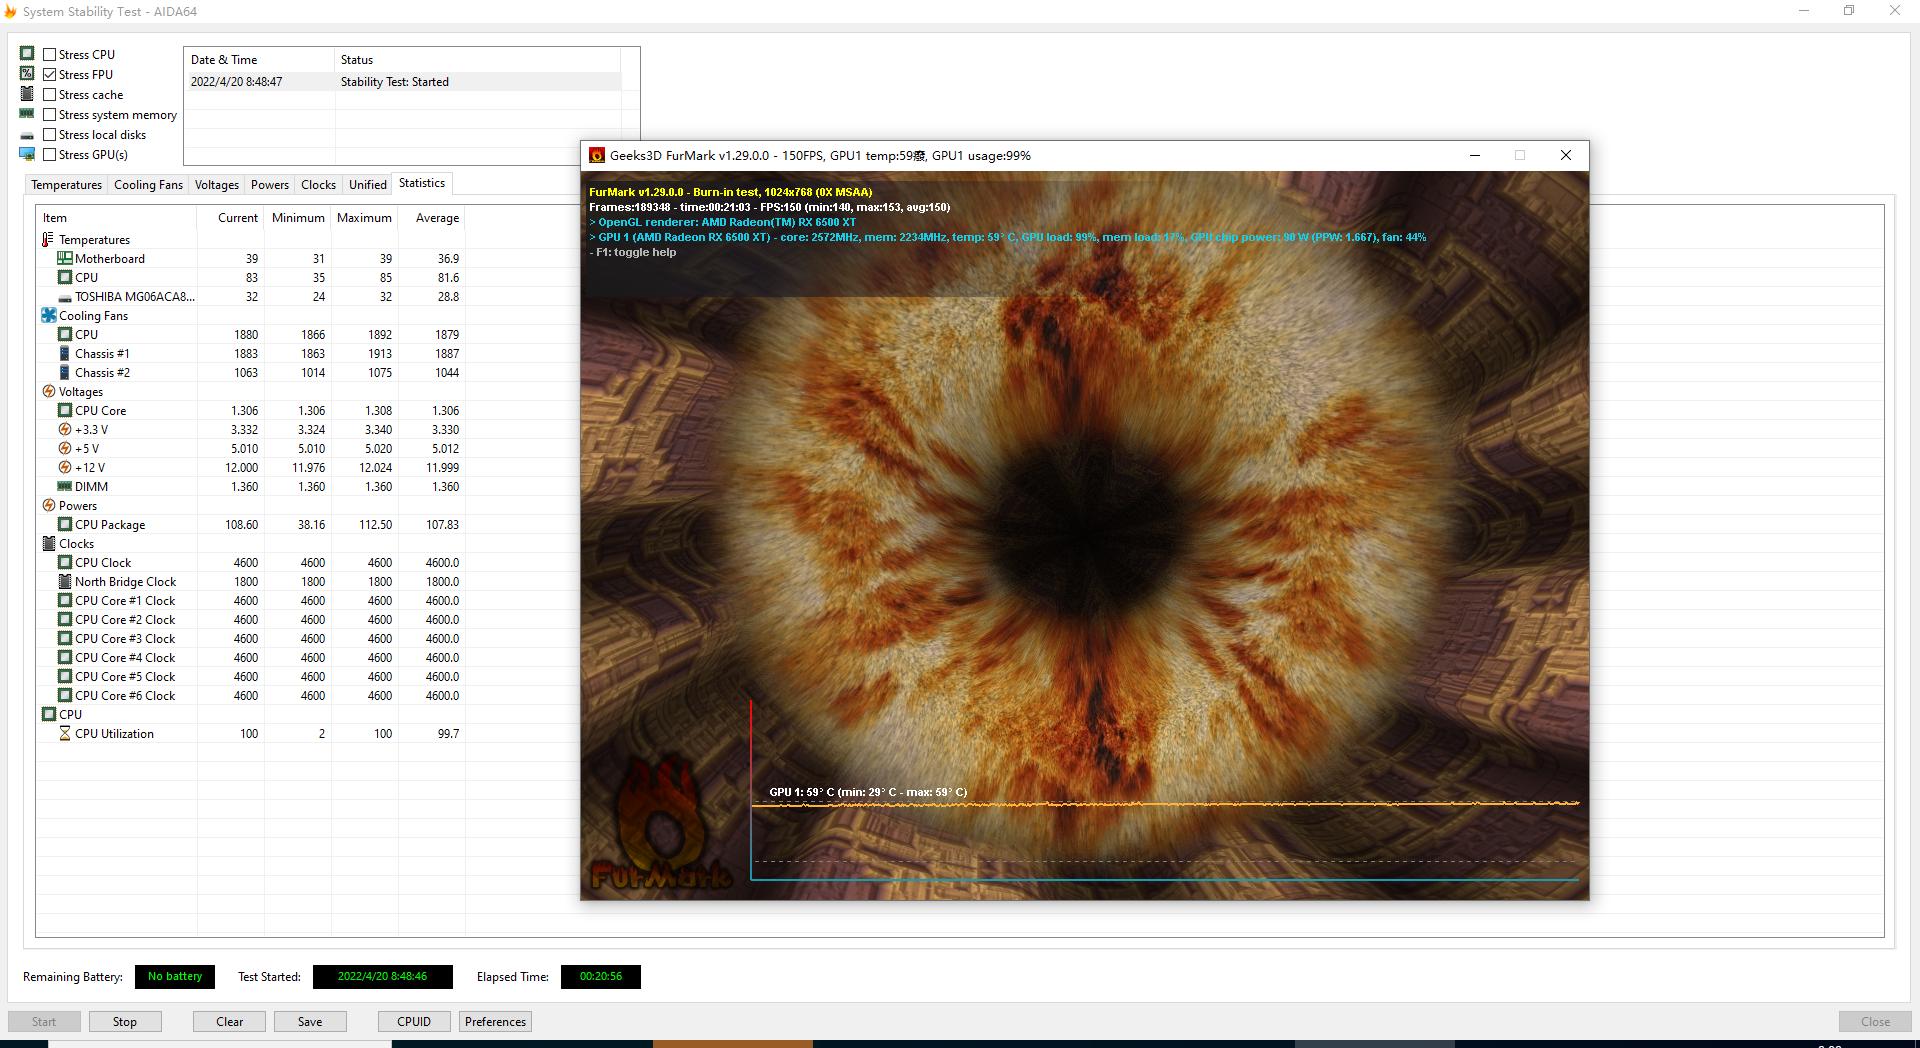Select the CPU category row above CPU Utilization
Viewport: 1920px width, 1048px height.
(x=70, y=715)
